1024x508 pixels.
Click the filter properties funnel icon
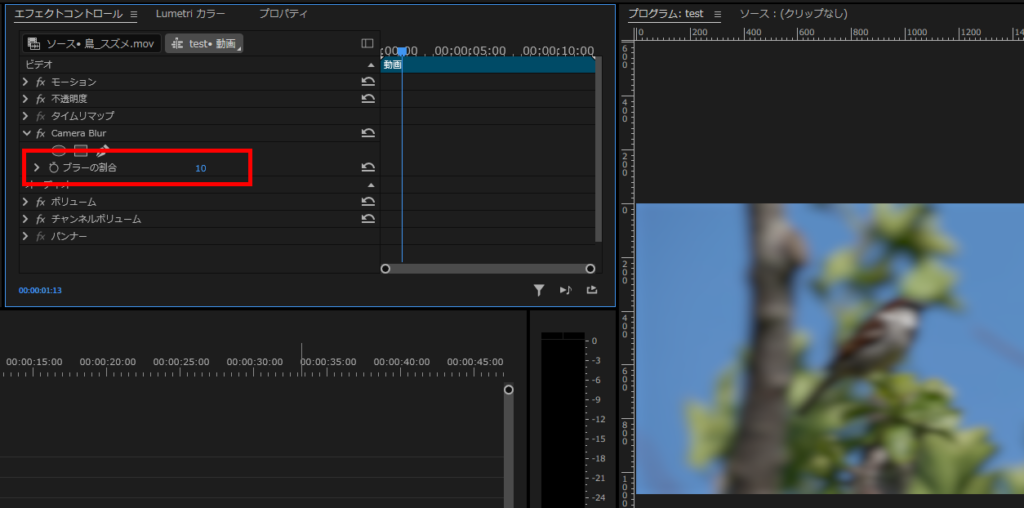pos(539,290)
